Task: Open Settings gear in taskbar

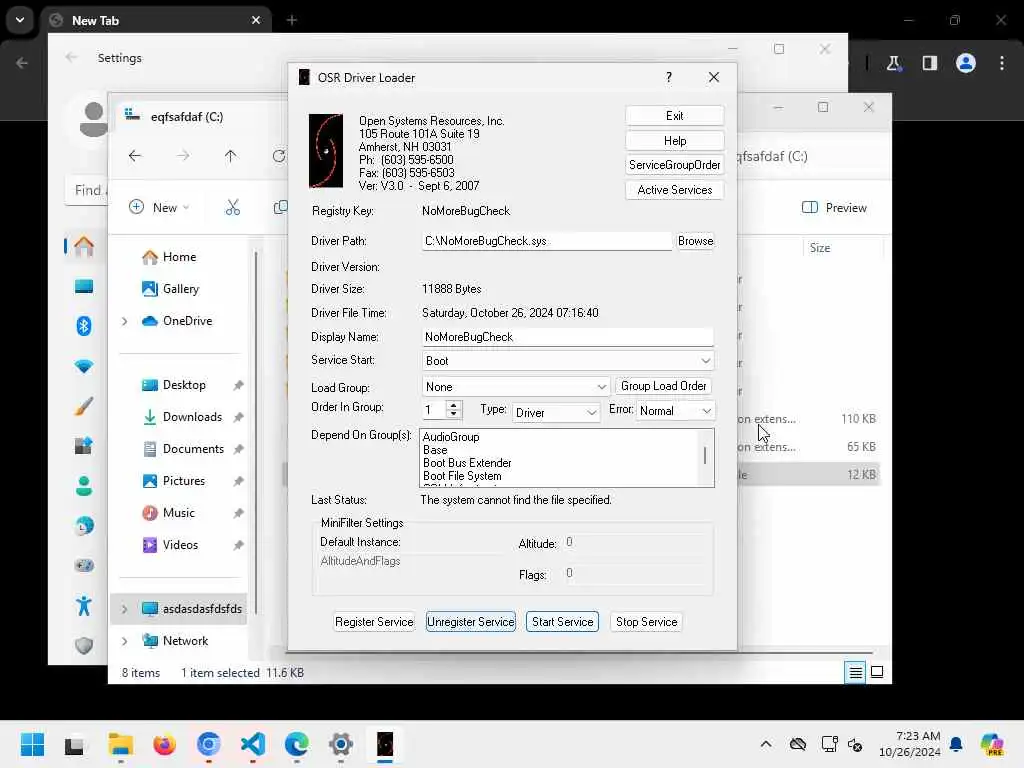Action: (x=341, y=744)
